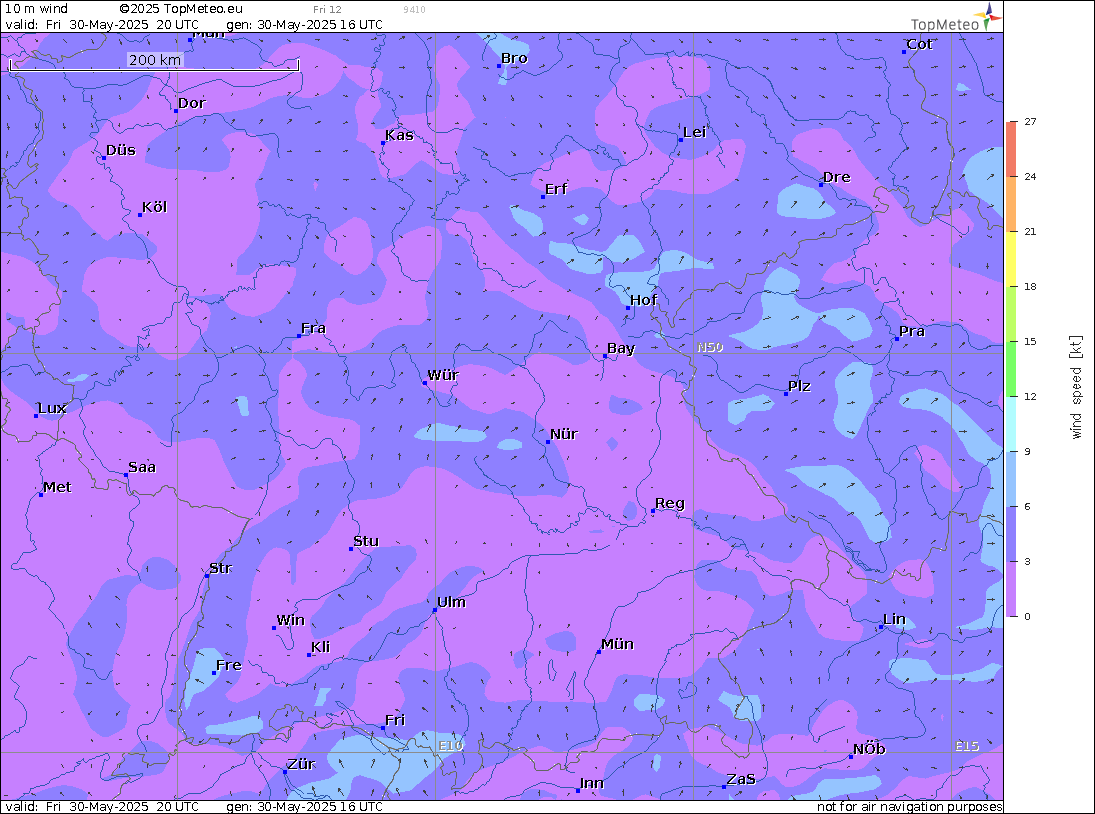Screen dimensions: 1095x814
Task: Click the wind speed color scale bar
Action: point(1011,369)
